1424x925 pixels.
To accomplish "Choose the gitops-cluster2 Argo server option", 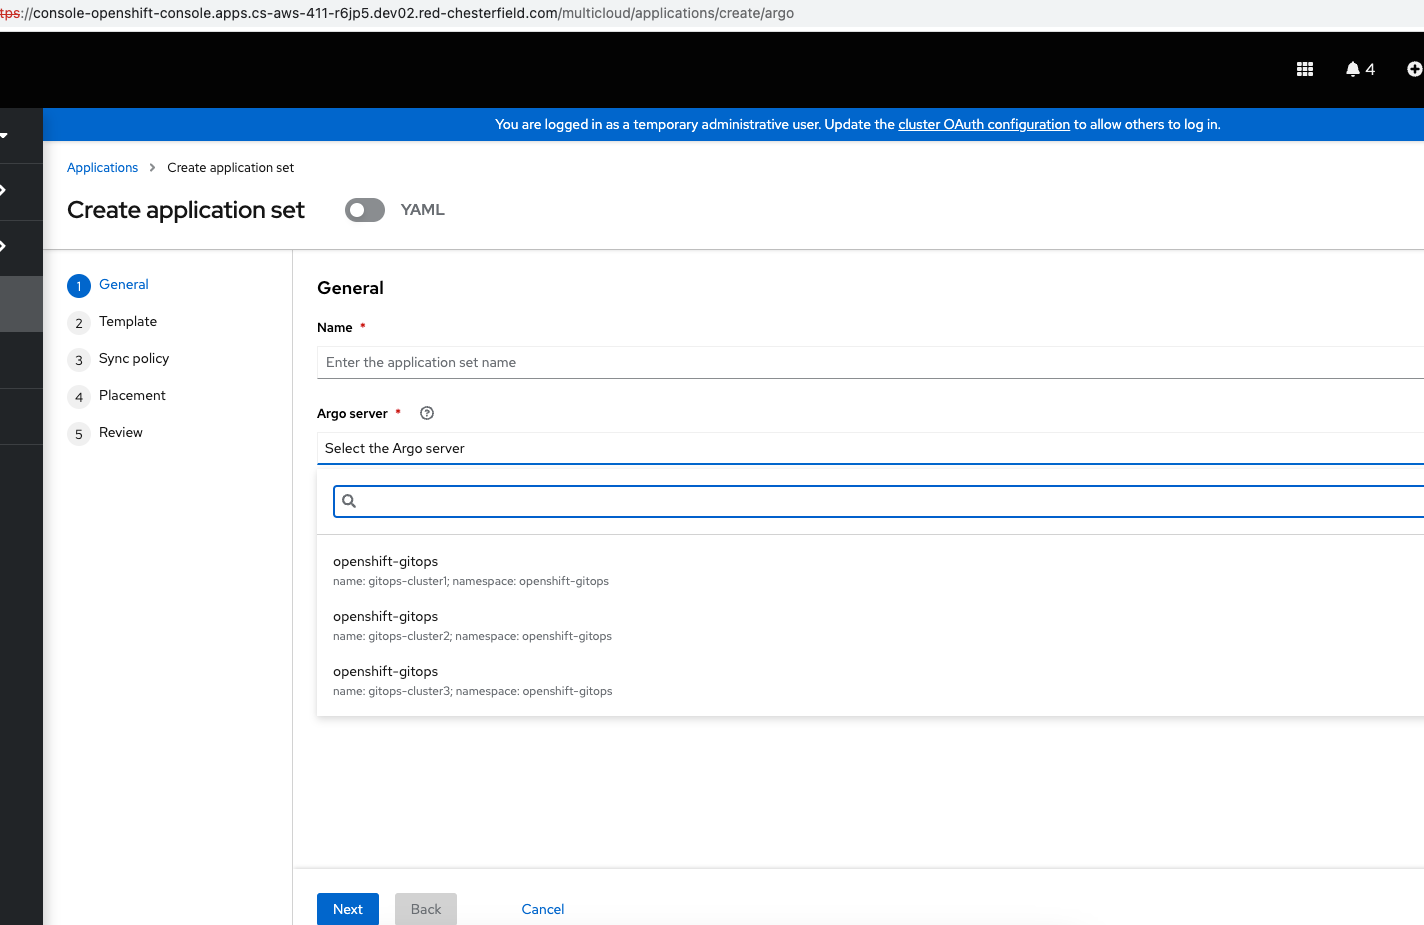I will click(x=870, y=625).
